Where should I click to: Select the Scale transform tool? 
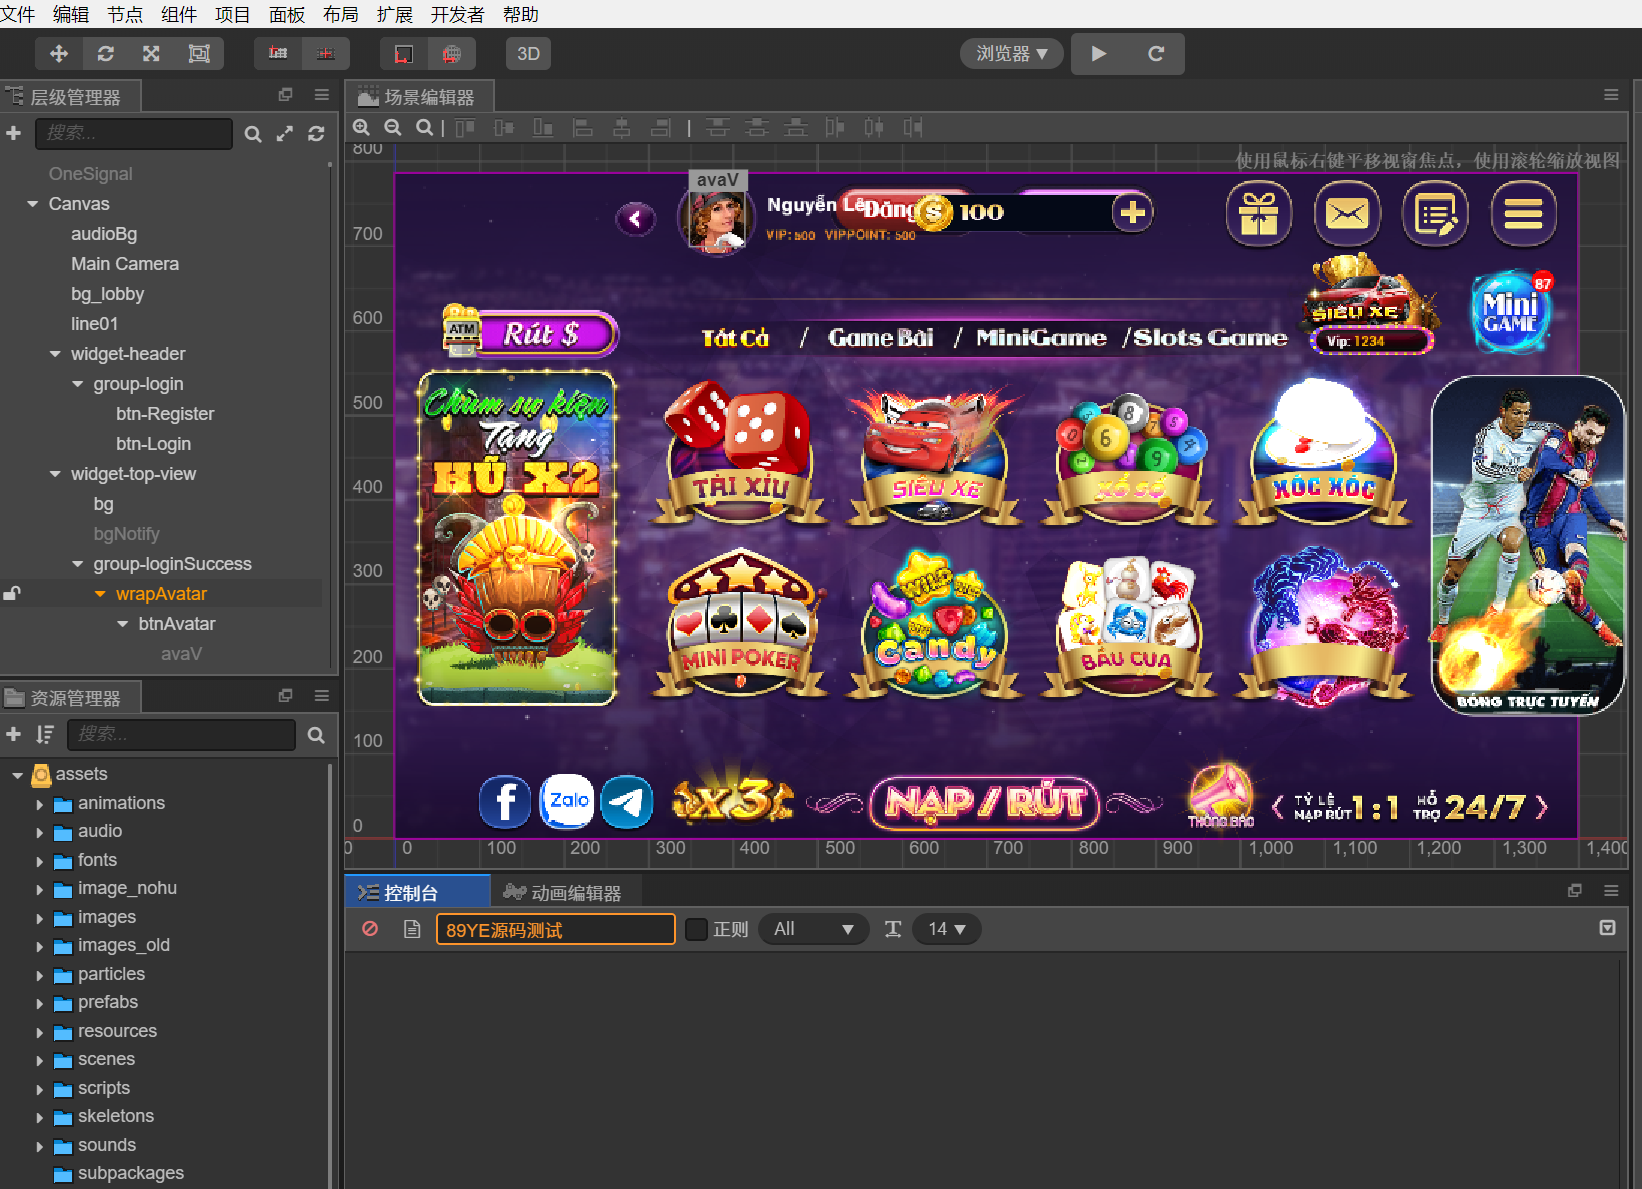151,54
